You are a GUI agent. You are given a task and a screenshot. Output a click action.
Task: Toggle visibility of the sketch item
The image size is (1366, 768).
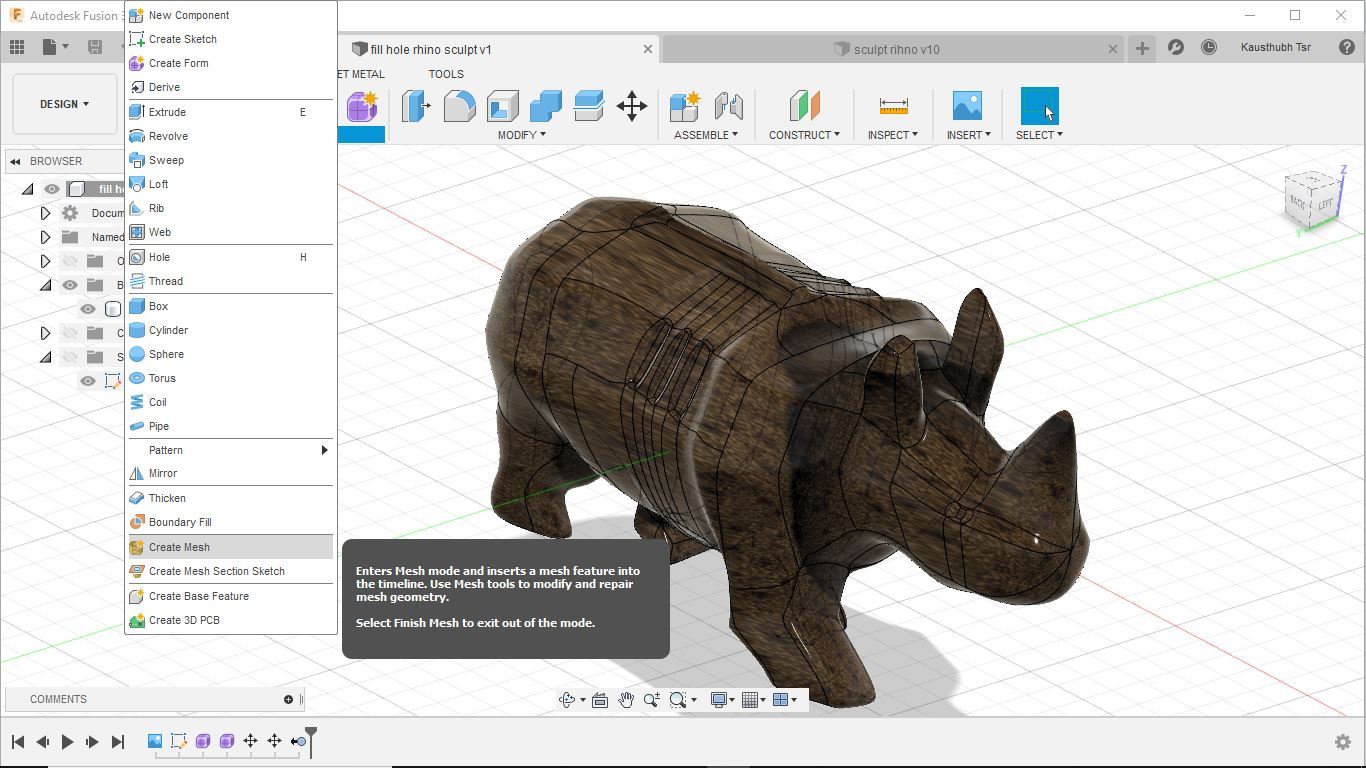pyautogui.click(x=88, y=381)
